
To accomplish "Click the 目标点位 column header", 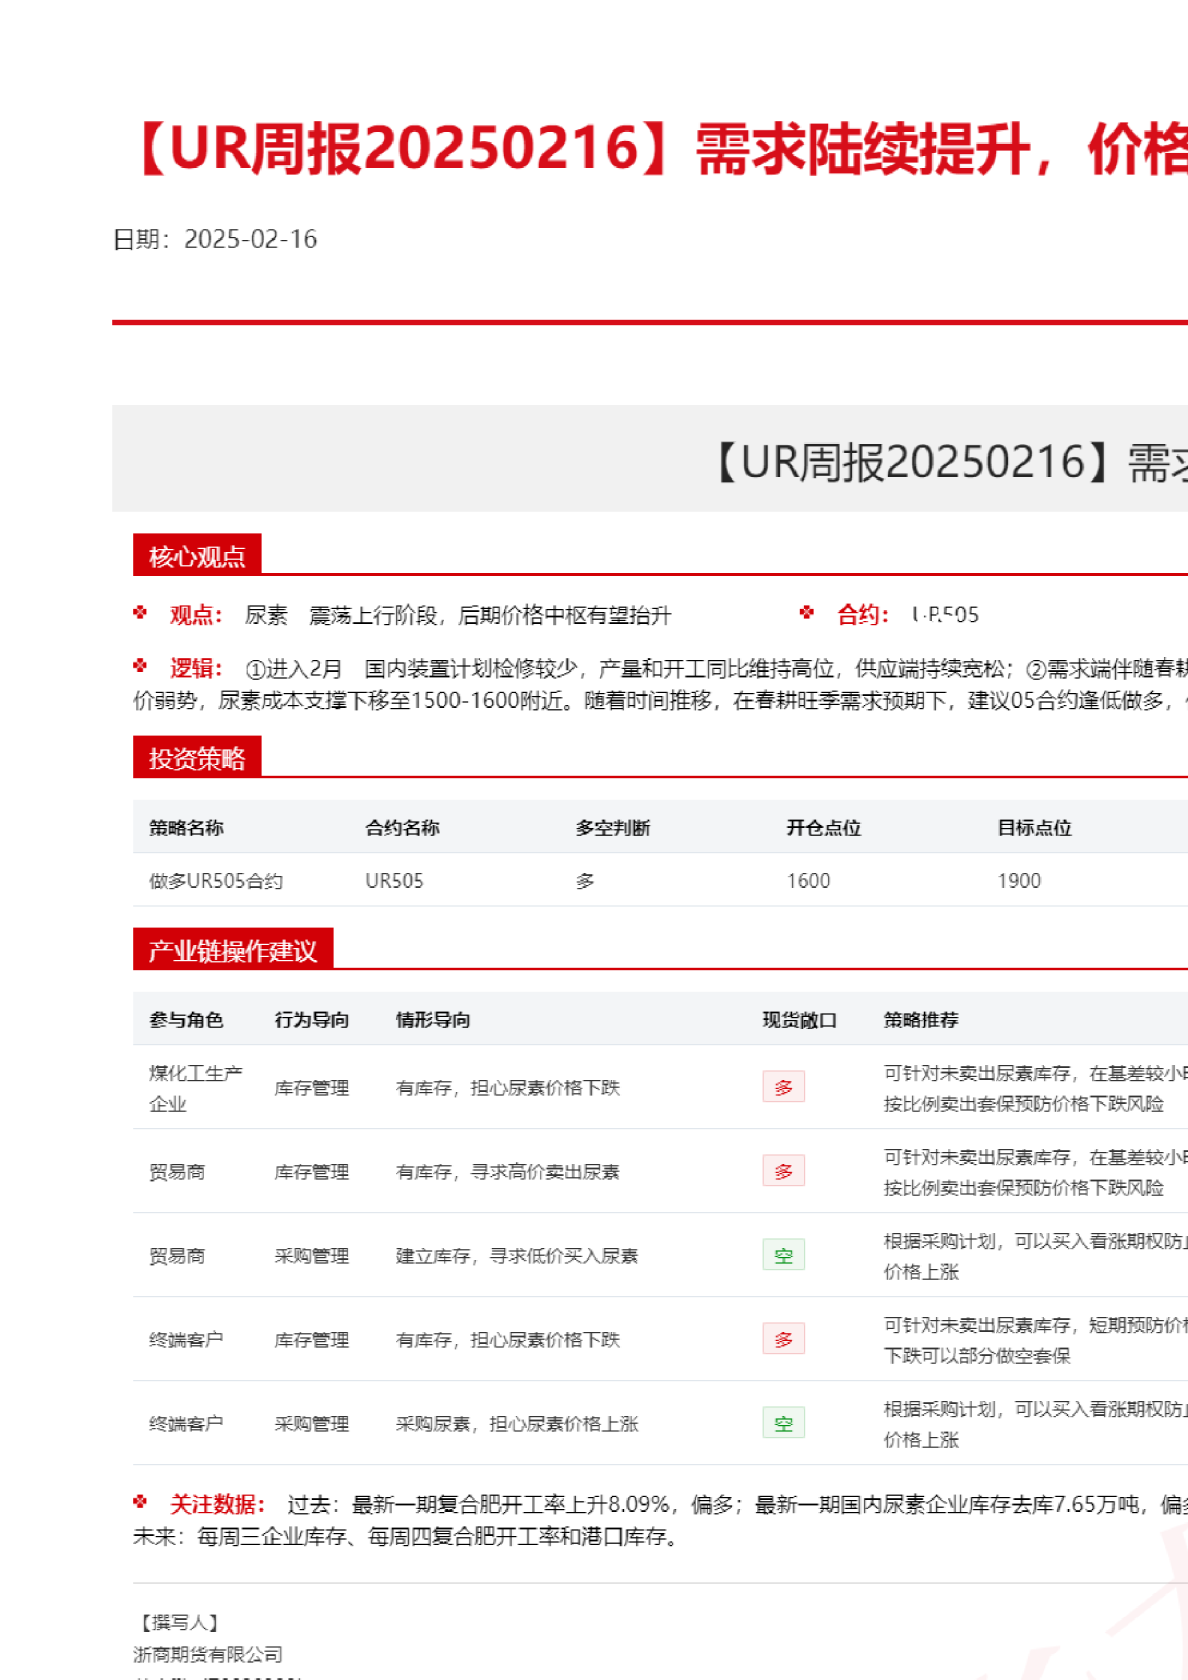I will coord(1034,828).
